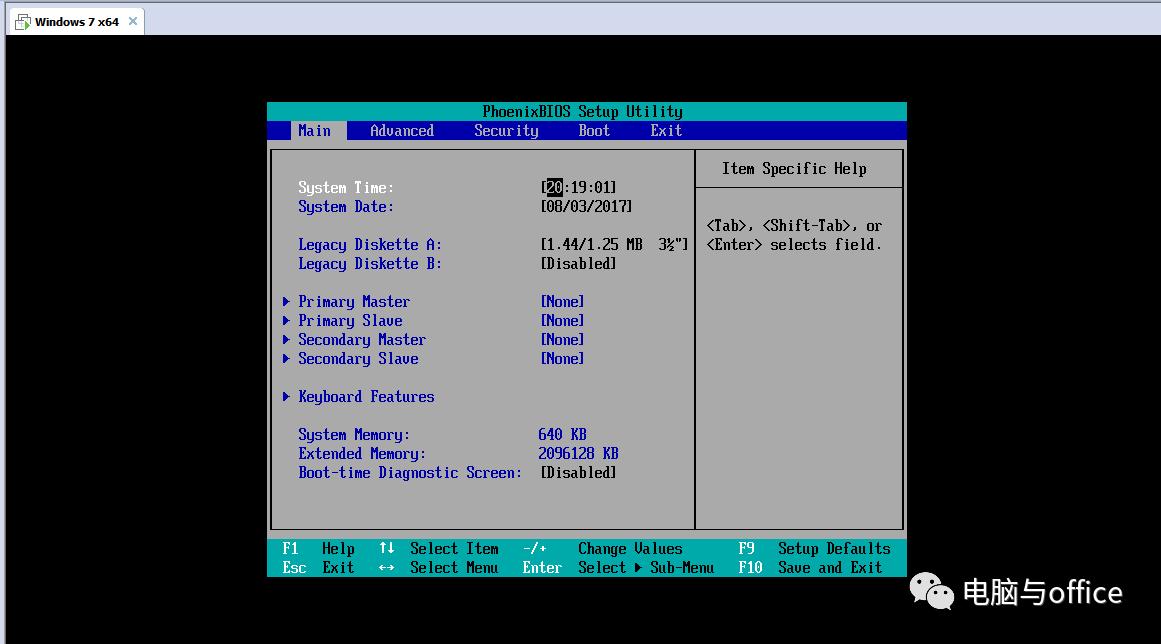Click the F9 Setup Defaults label
The width and height of the screenshot is (1161, 644).
tap(833, 549)
